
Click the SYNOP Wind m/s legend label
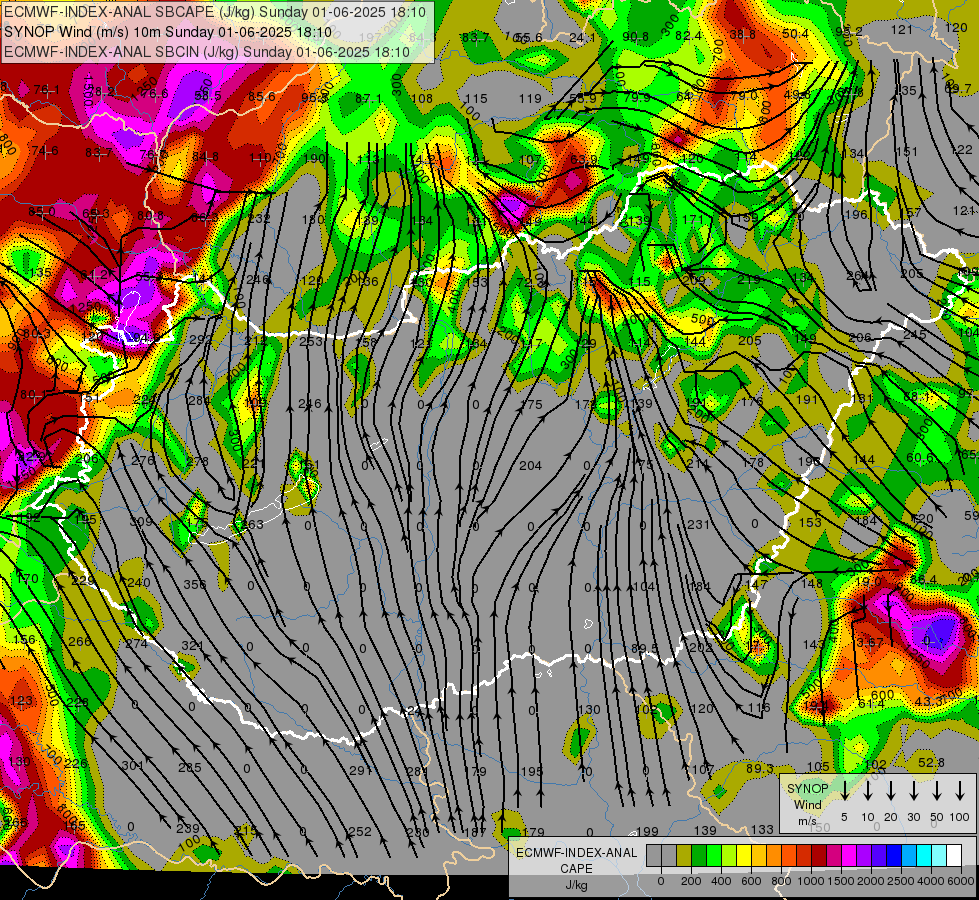807,804
